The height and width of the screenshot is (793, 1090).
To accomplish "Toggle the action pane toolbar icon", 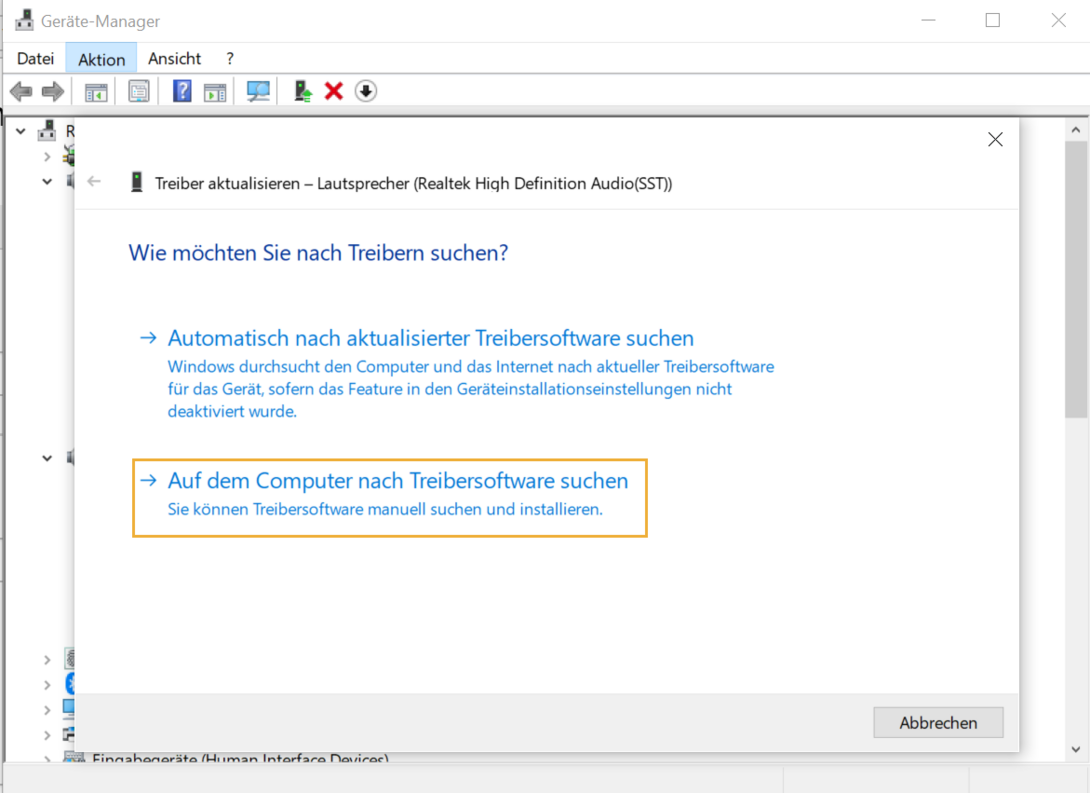I will tap(215, 92).
